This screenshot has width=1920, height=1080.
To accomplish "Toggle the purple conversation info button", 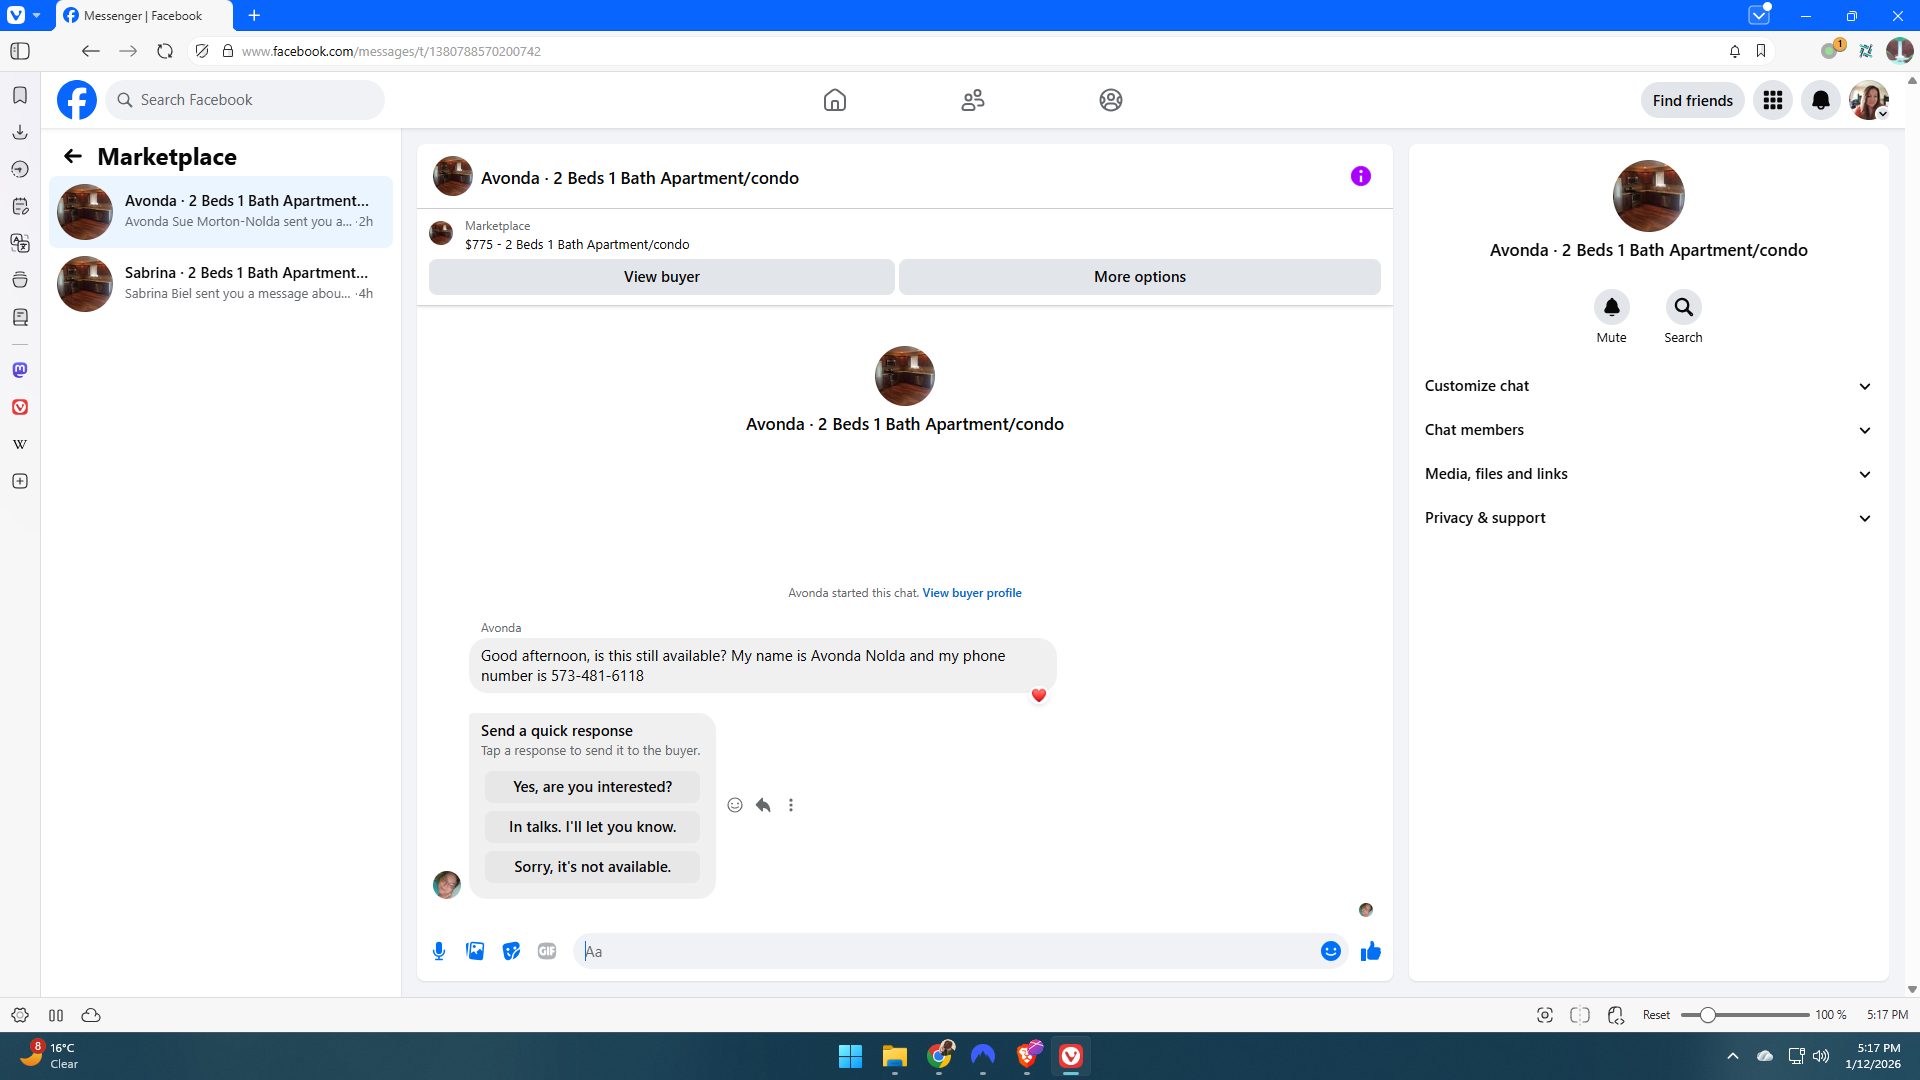I will (1360, 176).
